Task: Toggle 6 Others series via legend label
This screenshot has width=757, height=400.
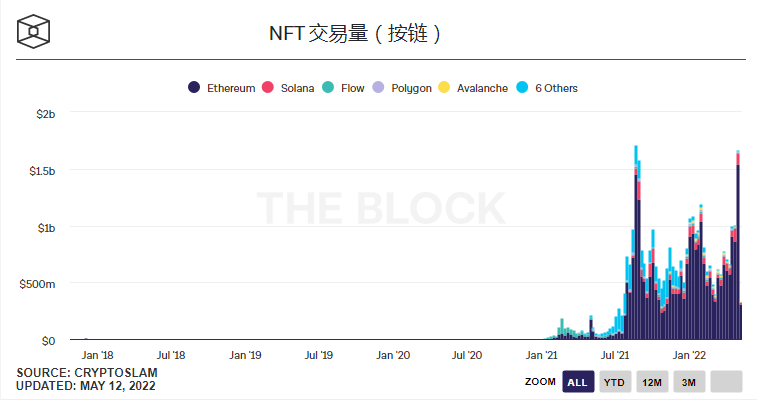Action: (556, 88)
